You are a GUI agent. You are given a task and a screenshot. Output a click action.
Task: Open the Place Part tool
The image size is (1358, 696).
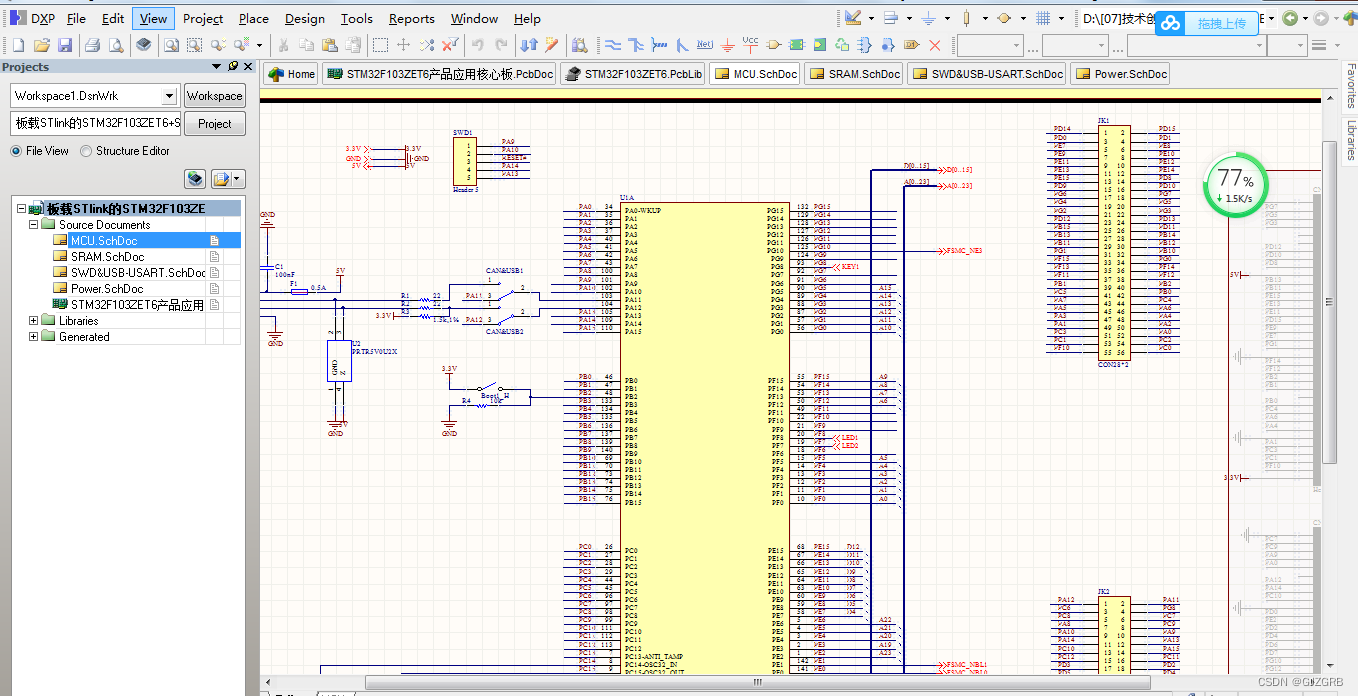tap(773, 44)
